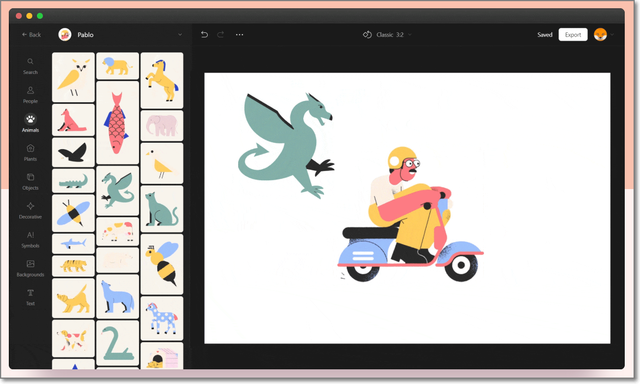This screenshot has width=640, height=384.
Task: Pick the pink fish illustration thumbnail
Action: pyautogui.click(x=118, y=122)
